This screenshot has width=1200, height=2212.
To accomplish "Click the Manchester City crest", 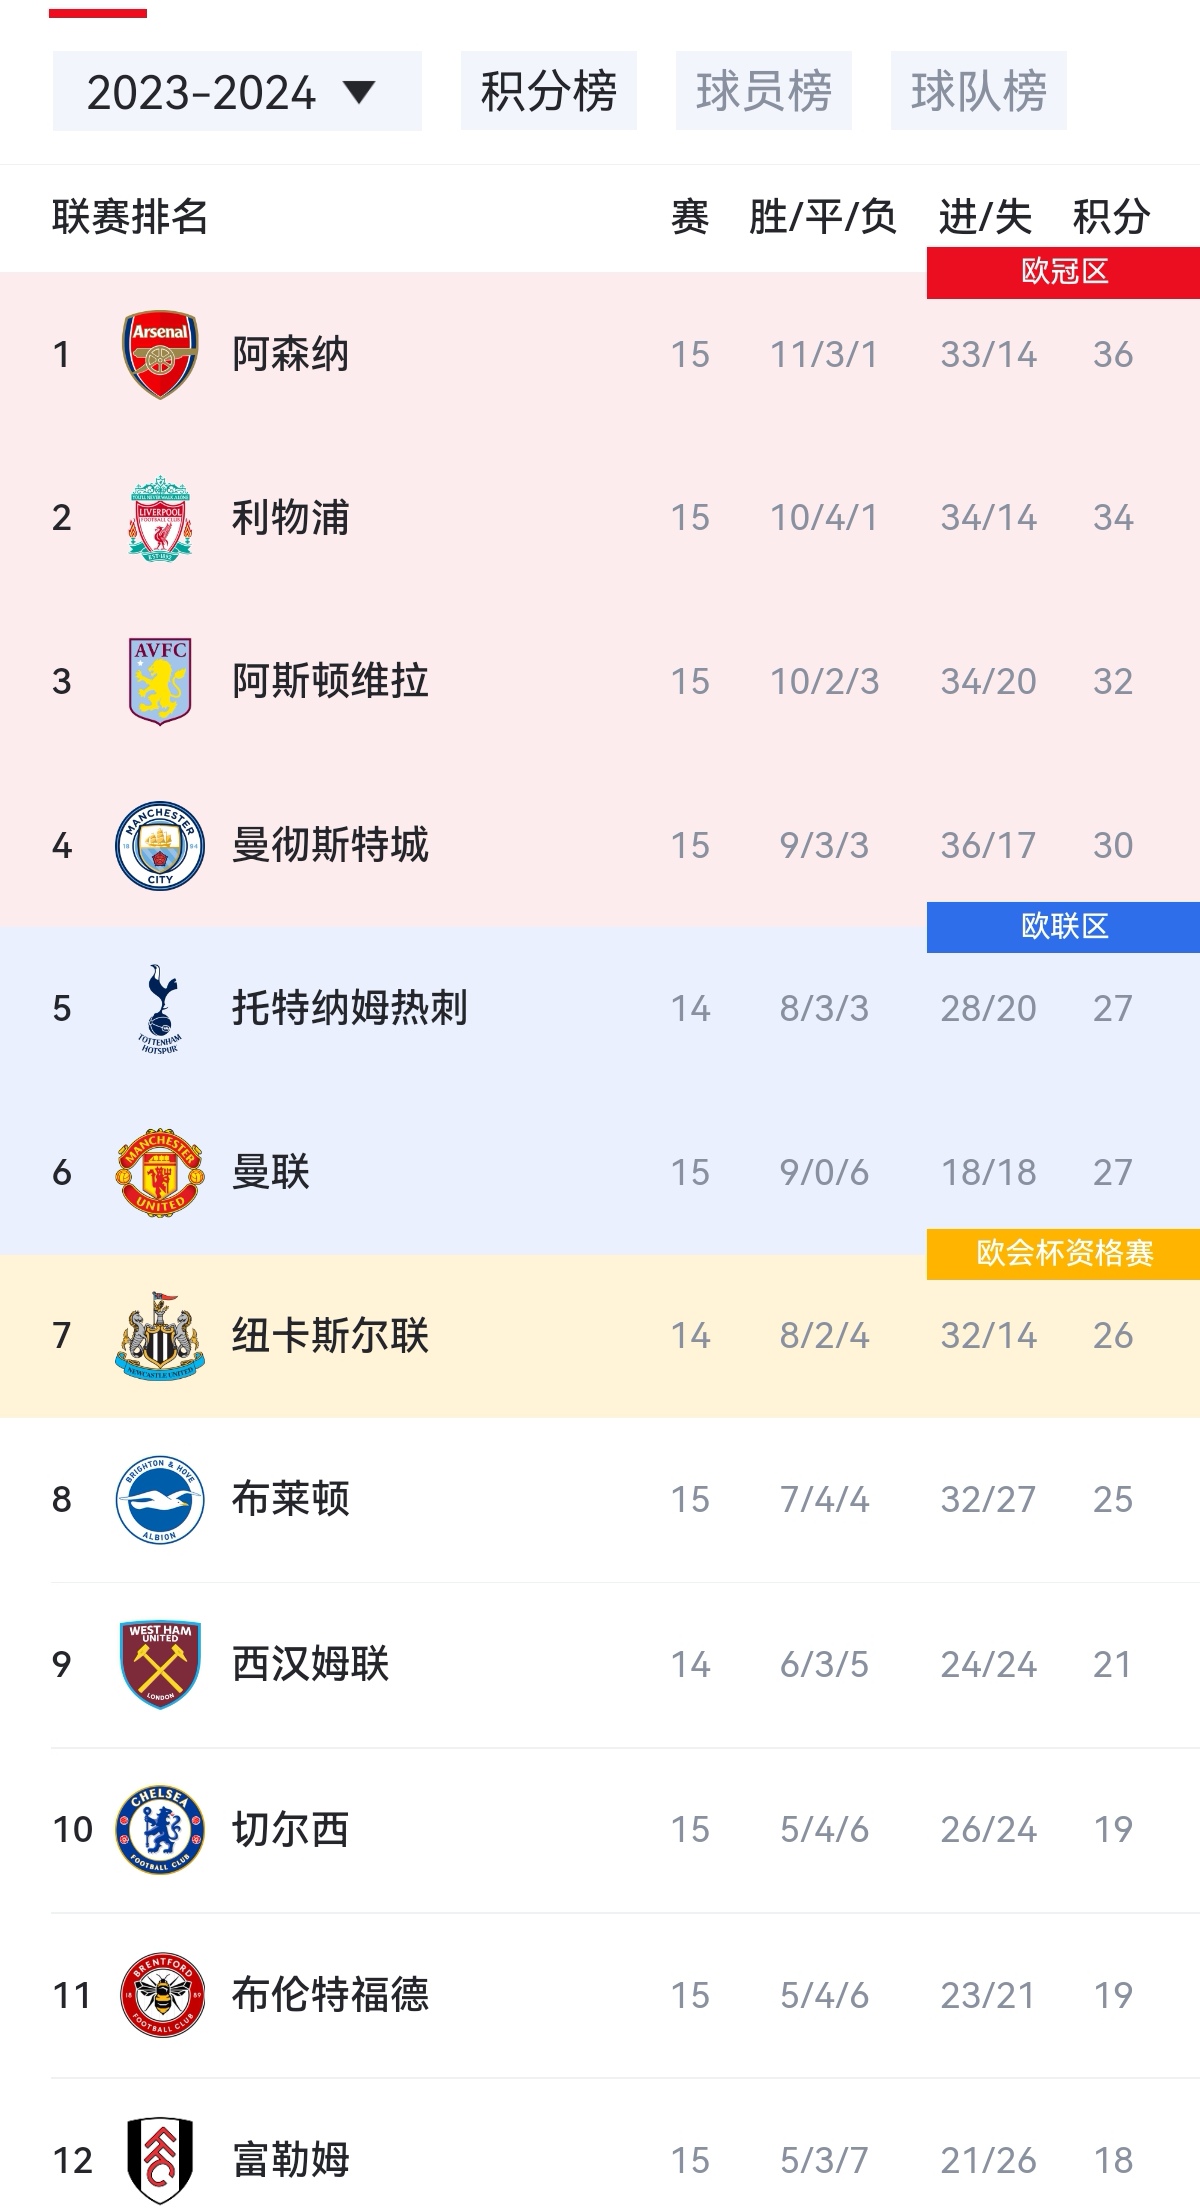I will (x=158, y=845).
